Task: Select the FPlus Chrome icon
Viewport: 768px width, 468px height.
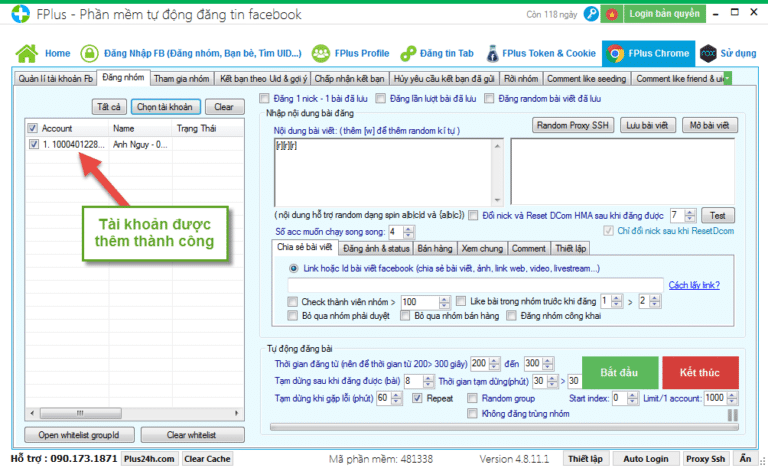Action: [x=615, y=53]
